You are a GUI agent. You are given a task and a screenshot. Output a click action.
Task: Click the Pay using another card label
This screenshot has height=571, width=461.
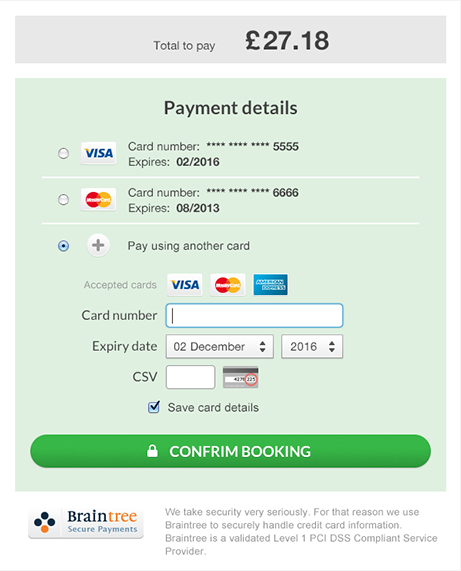click(x=188, y=246)
